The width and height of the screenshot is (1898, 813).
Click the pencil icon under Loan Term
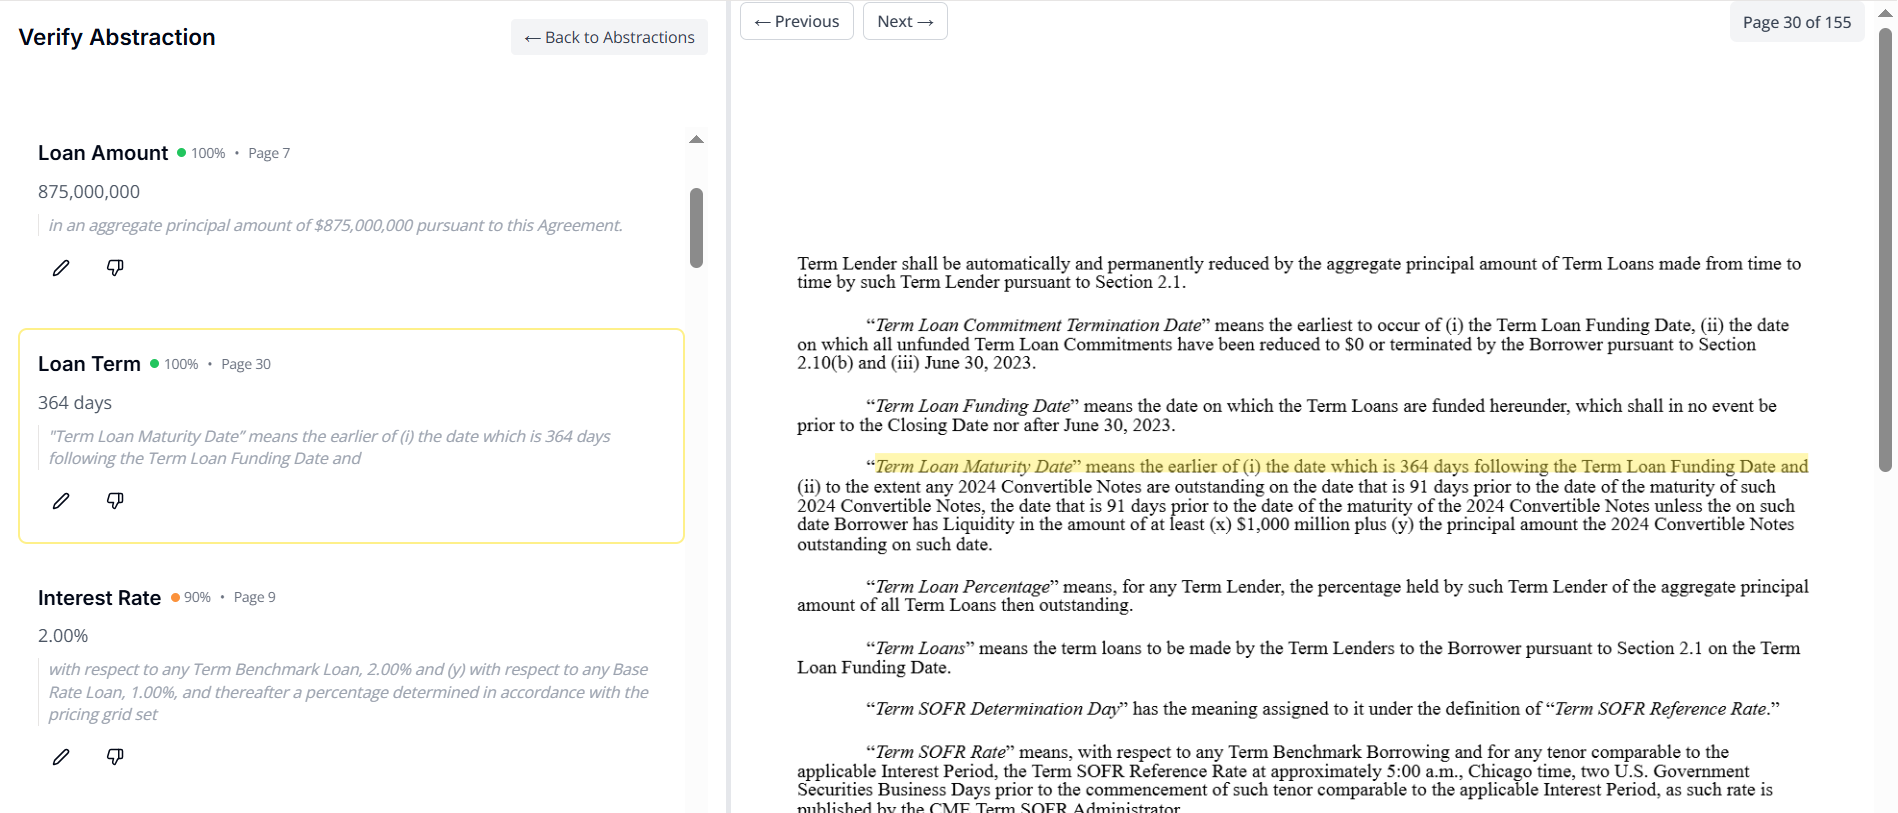61,501
